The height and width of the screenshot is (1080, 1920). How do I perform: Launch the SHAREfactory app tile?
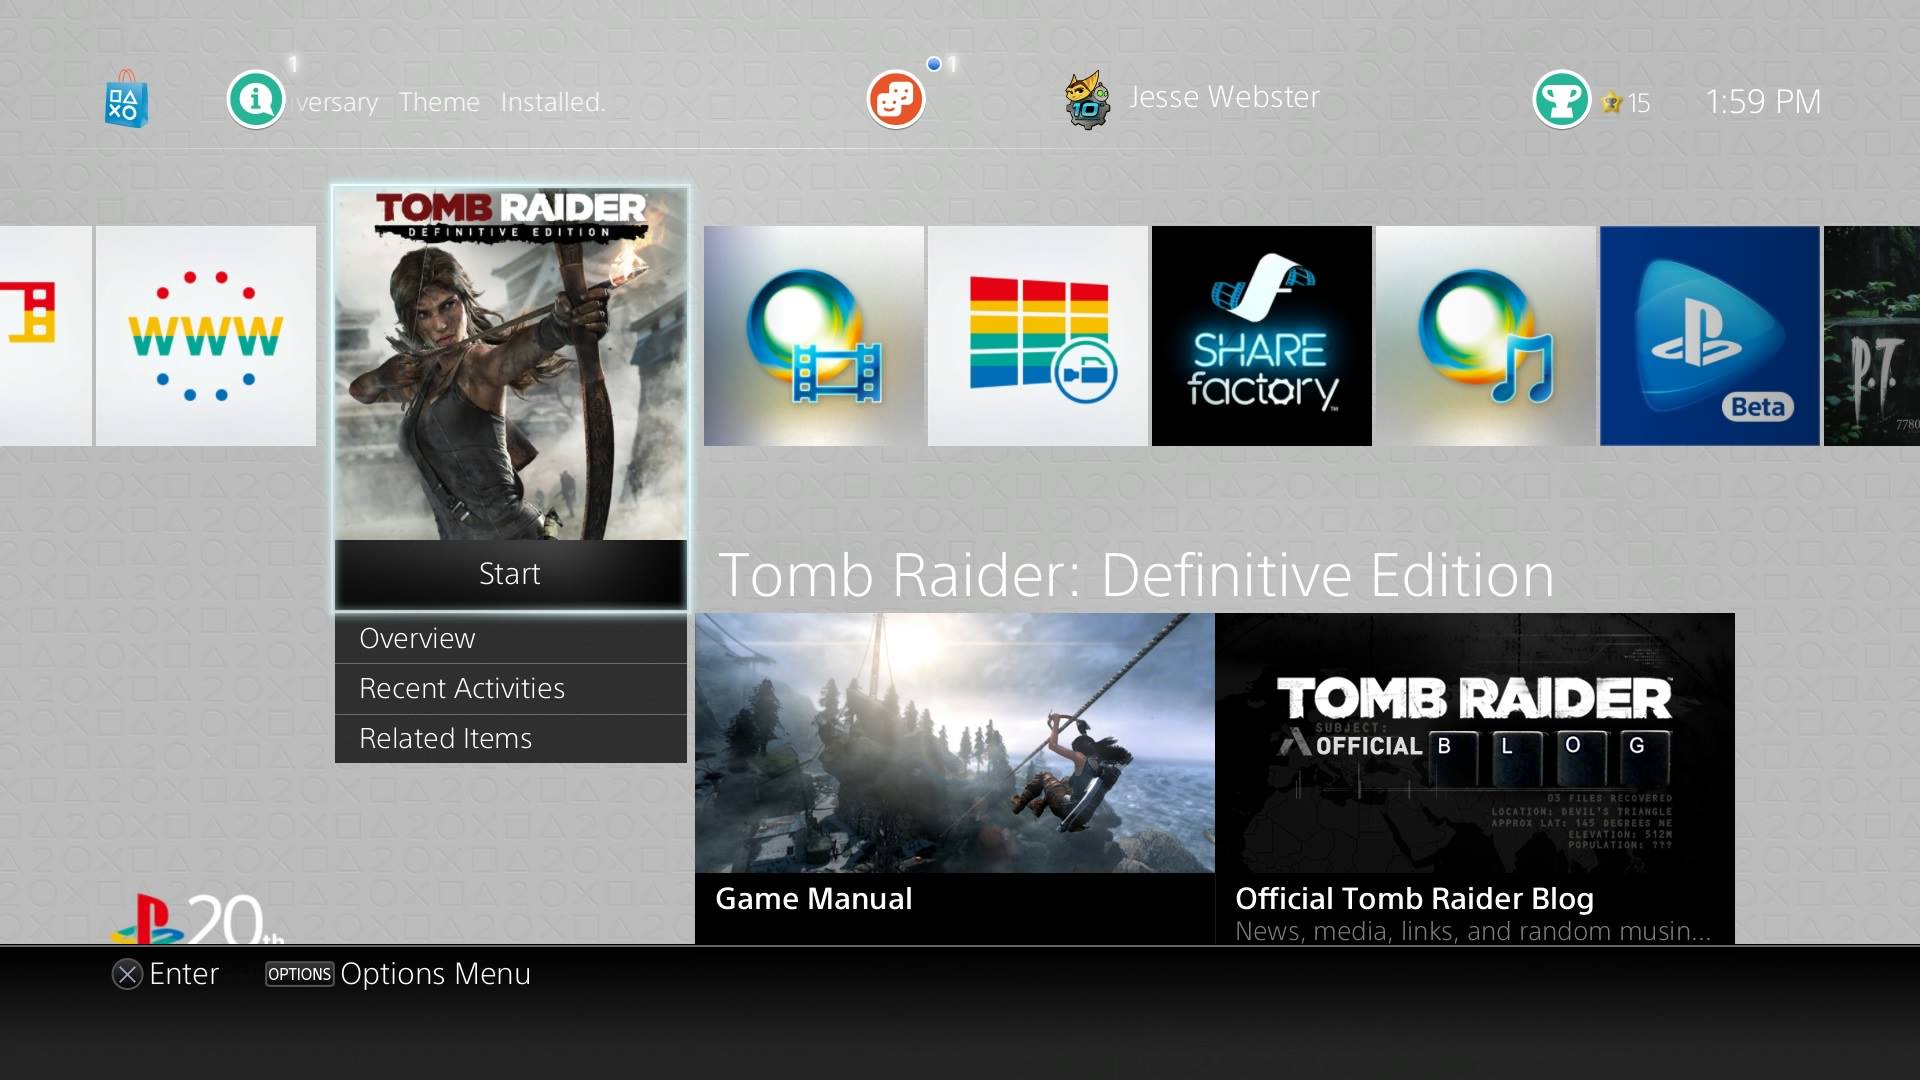[x=1262, y=336]
